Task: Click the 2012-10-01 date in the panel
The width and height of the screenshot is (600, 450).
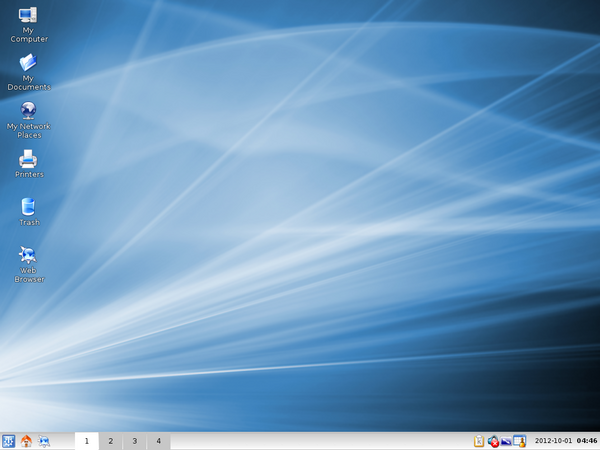Action: pyautogui.click(x=553, y=441)
